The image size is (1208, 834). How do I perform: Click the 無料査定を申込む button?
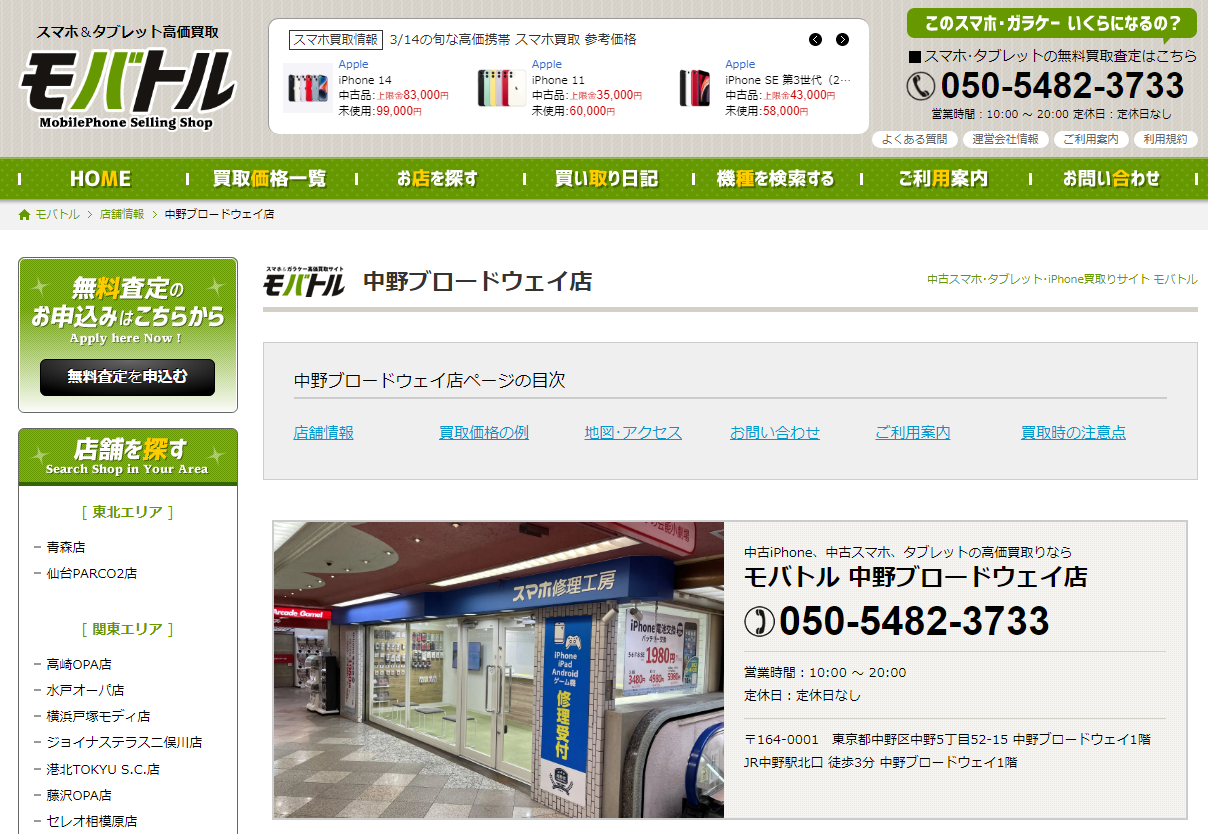tap(127, 377)
